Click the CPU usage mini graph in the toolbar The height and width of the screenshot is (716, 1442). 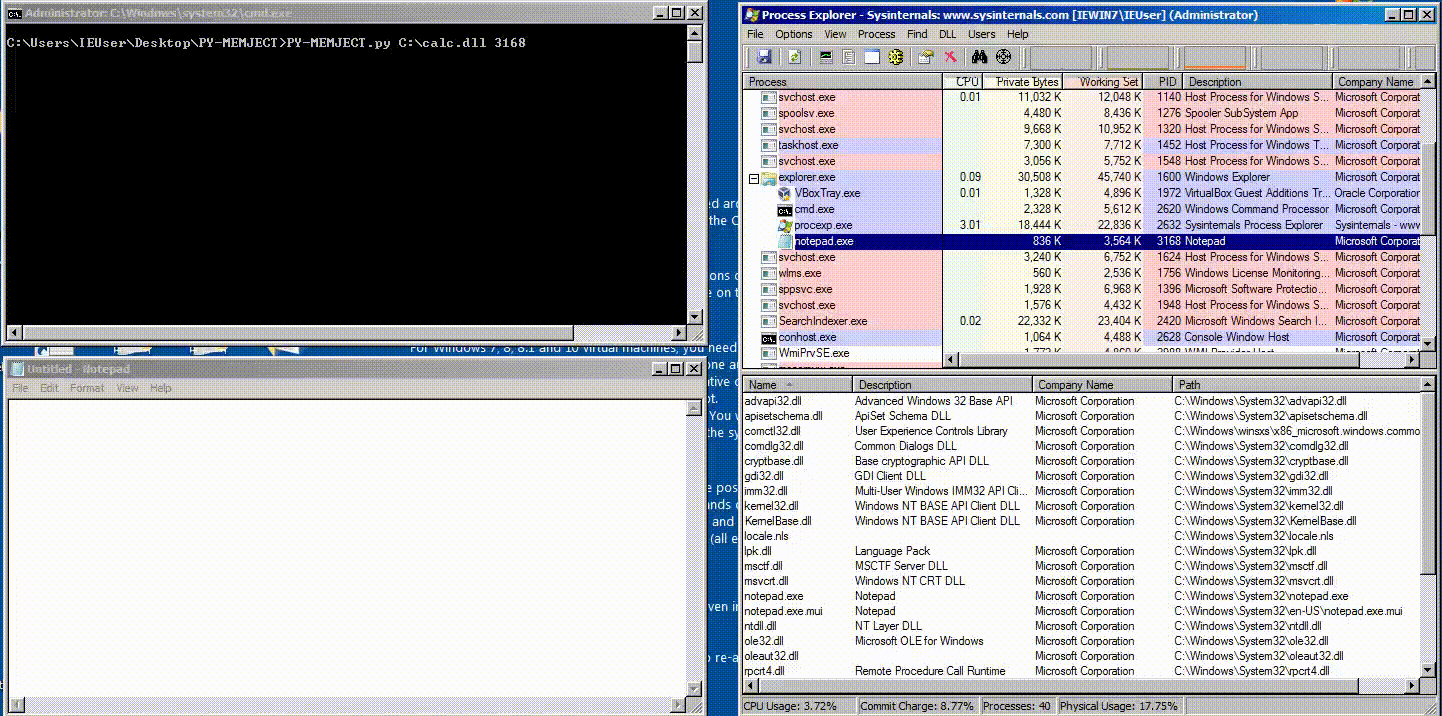1060,58
